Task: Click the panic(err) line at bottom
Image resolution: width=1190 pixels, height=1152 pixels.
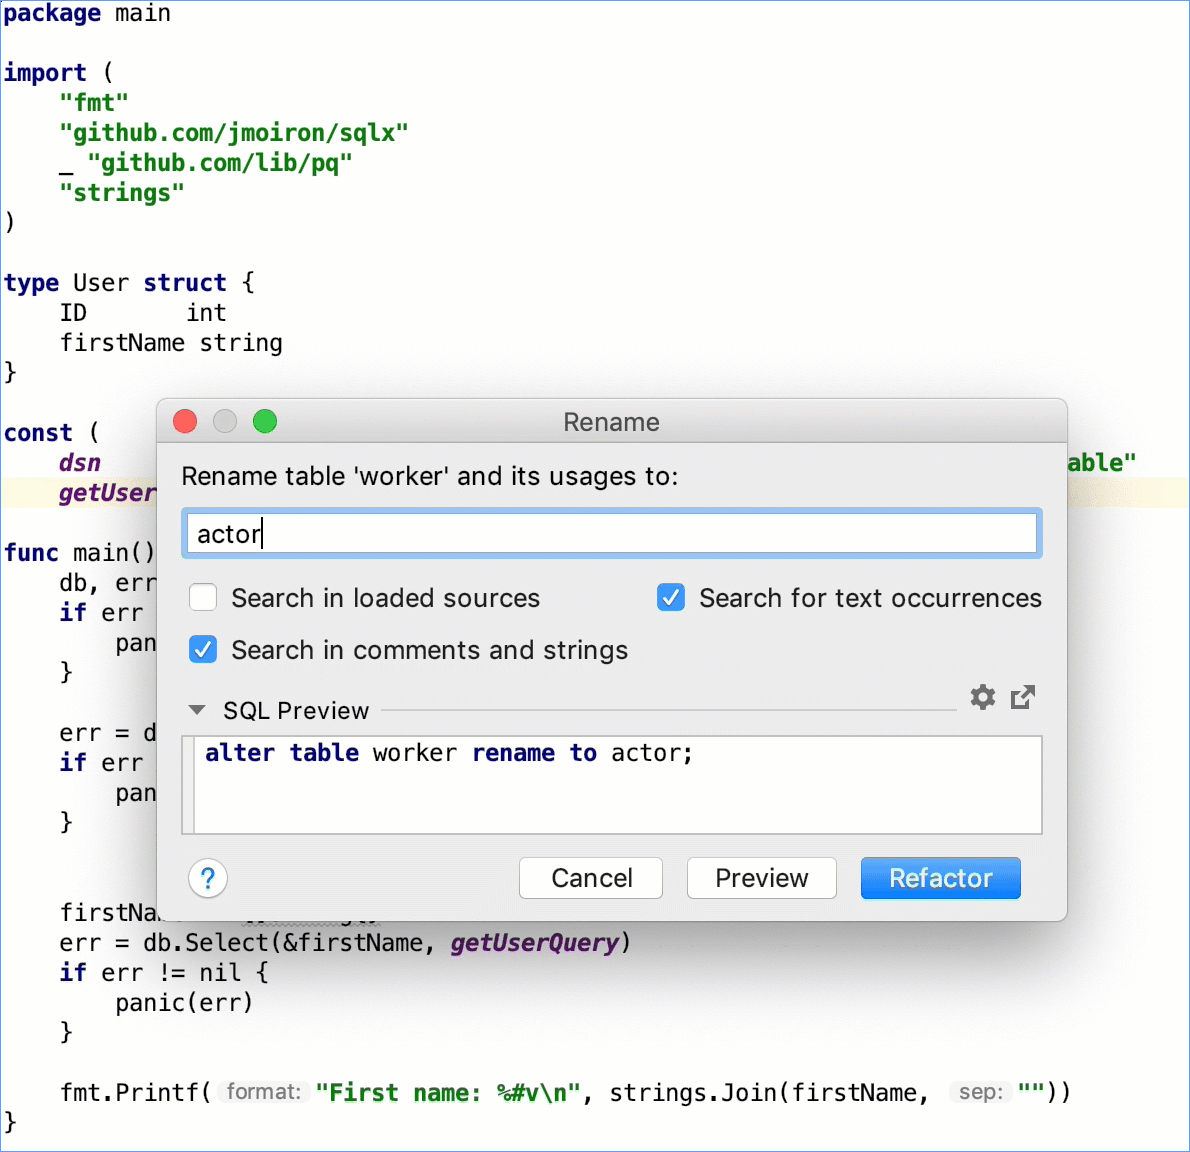Action: (184, 1003)
